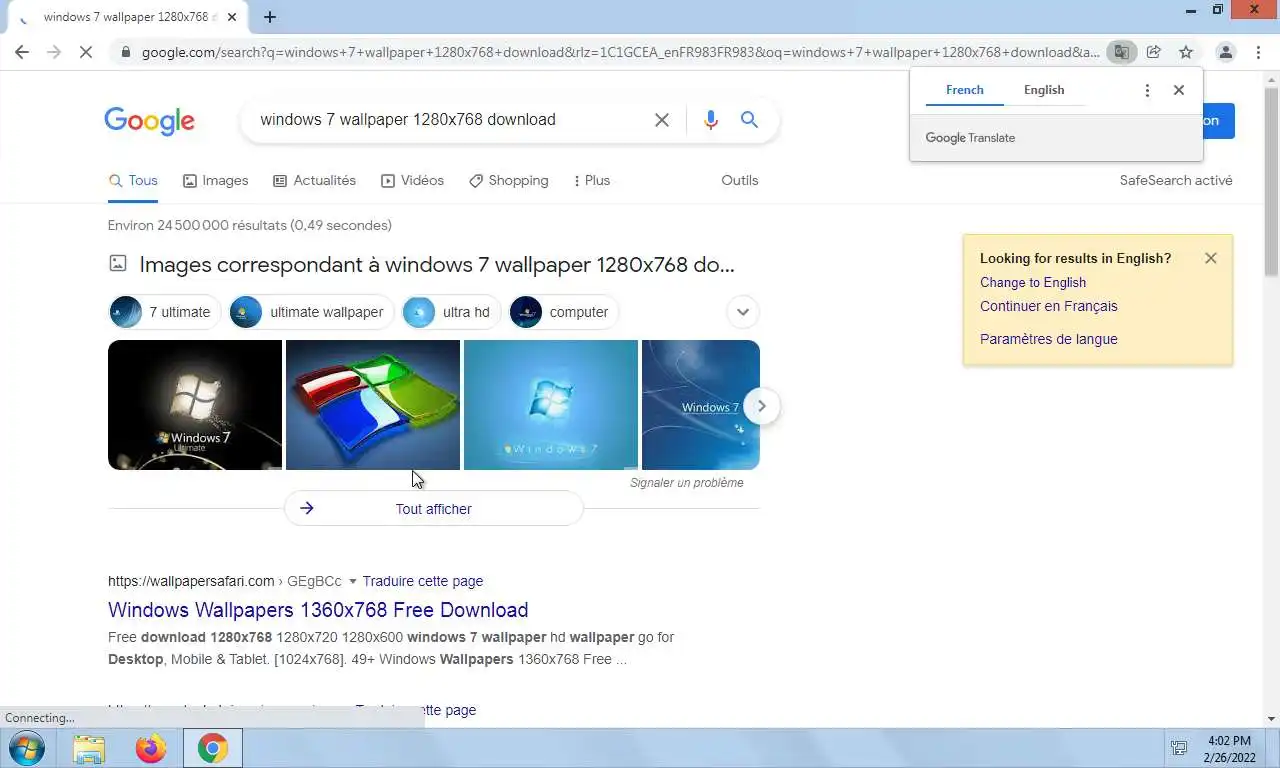
Task: Open File Explorer from taskbar
Action: pos(89,748)
